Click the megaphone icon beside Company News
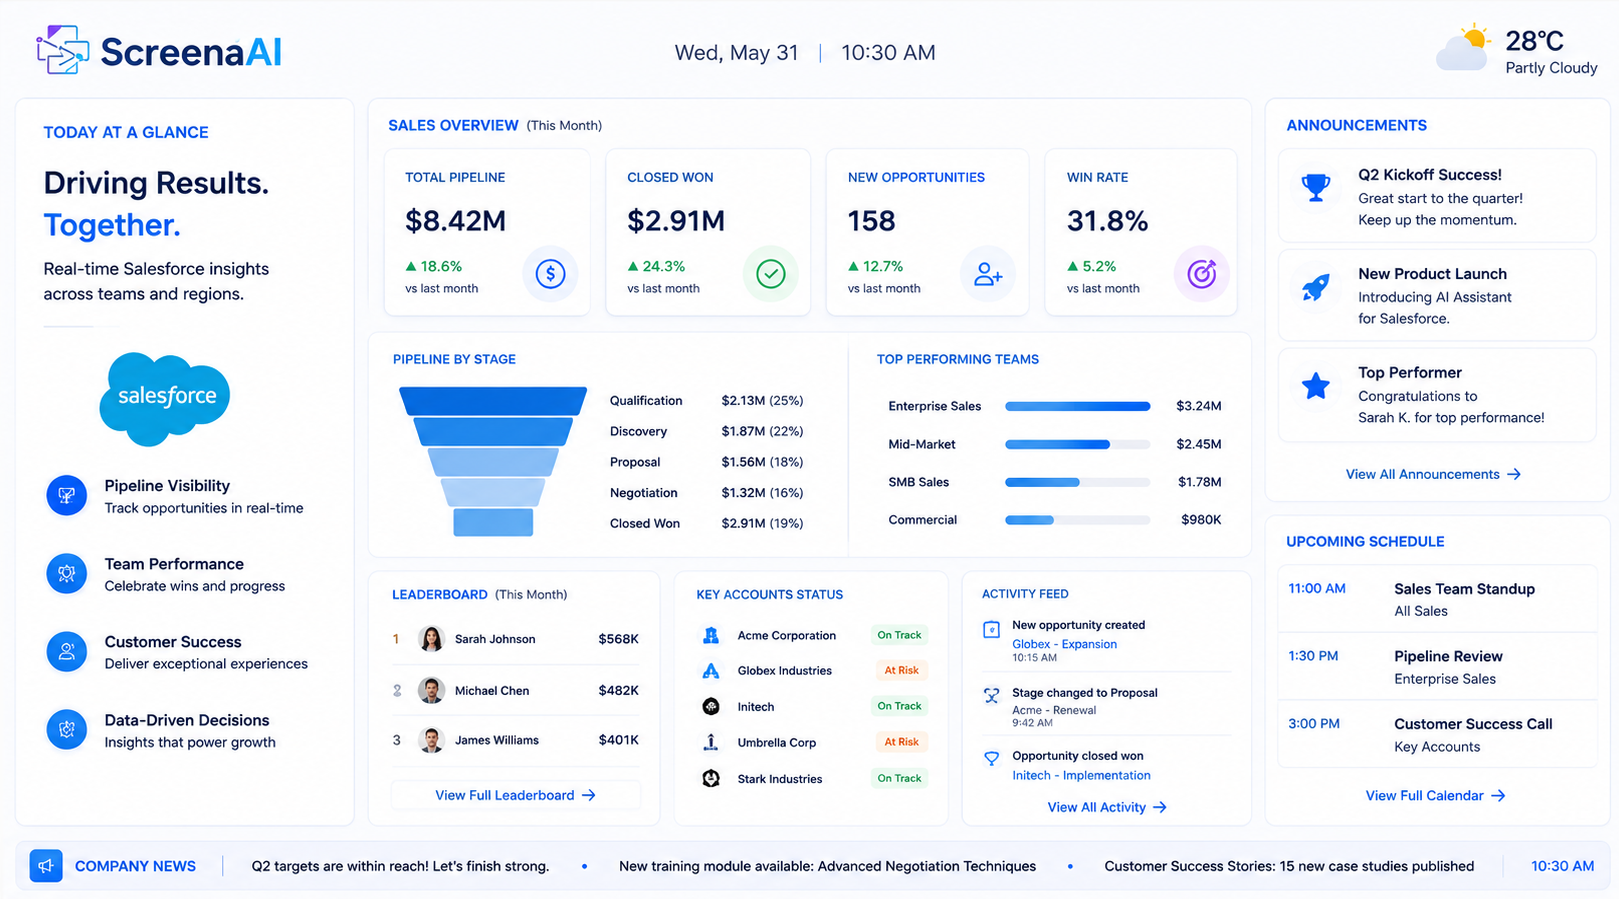Image resolution: width=1619 pixels, height=899 pixels. 46,866
